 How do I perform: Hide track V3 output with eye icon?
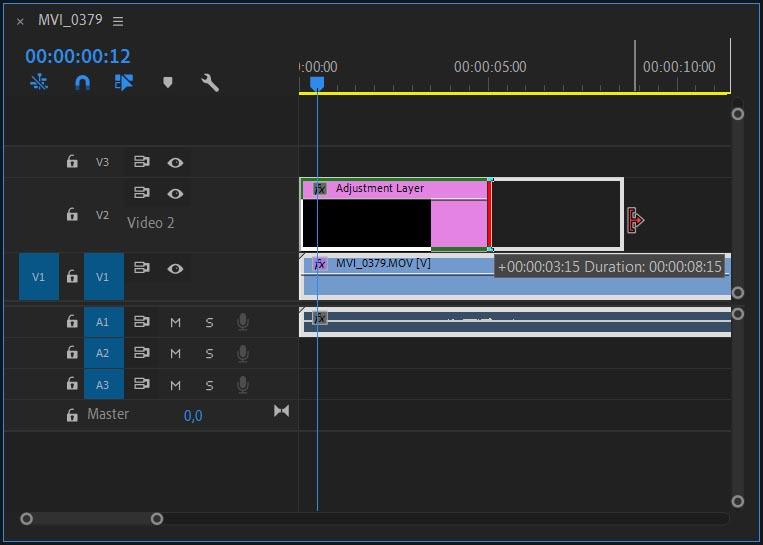(175, 163)
